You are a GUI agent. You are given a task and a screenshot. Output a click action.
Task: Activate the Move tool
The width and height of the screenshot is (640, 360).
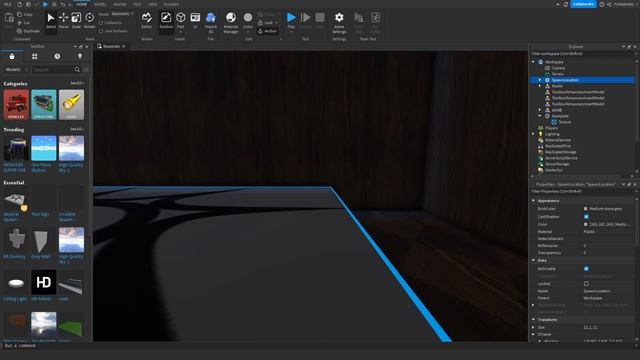tap(63, 20)
